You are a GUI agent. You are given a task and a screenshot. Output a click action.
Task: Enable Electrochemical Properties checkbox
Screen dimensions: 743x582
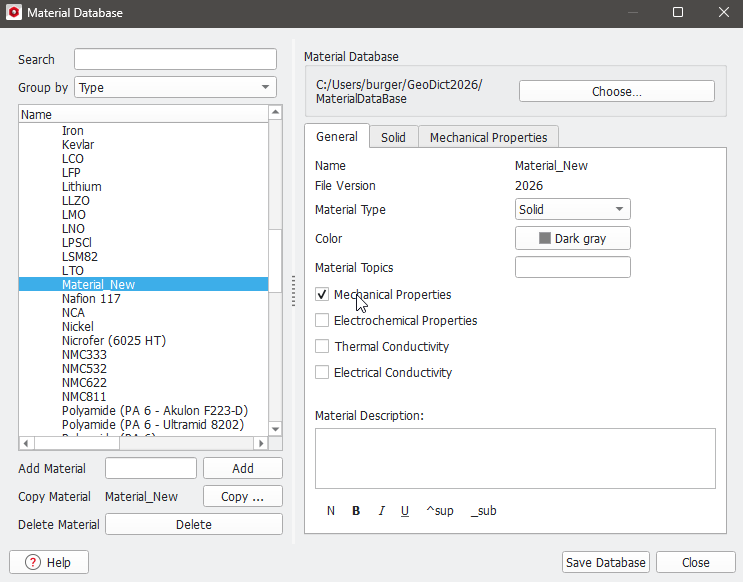pyautogui.click(x=322, y=320)
